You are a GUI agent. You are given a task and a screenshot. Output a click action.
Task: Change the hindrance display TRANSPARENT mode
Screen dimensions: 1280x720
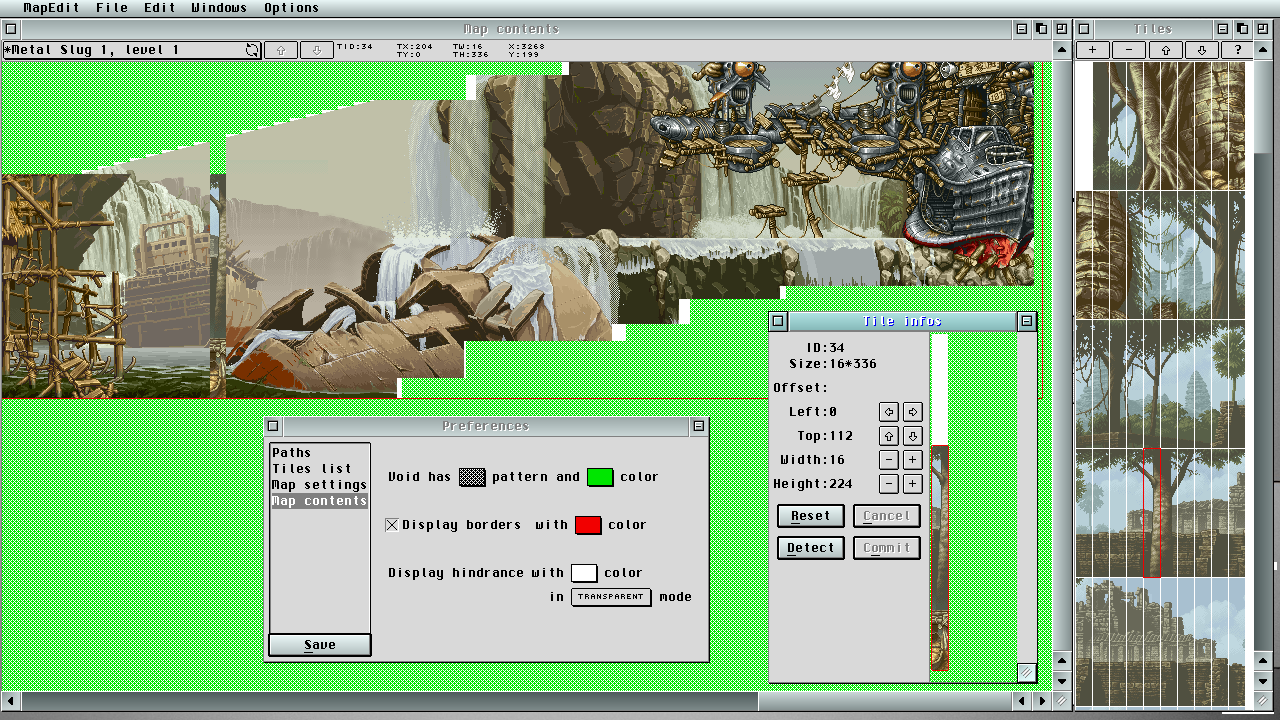[611, 597]
